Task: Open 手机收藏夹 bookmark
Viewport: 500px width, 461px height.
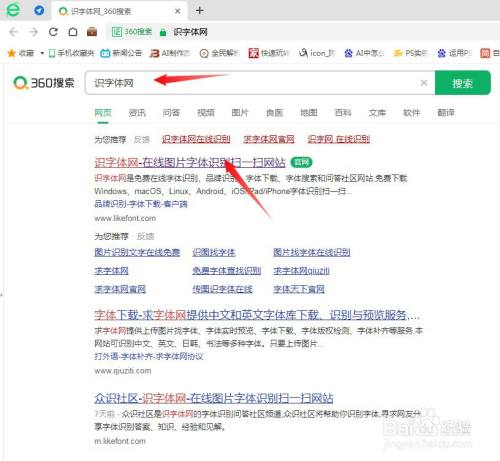Action: pos(71,53)
